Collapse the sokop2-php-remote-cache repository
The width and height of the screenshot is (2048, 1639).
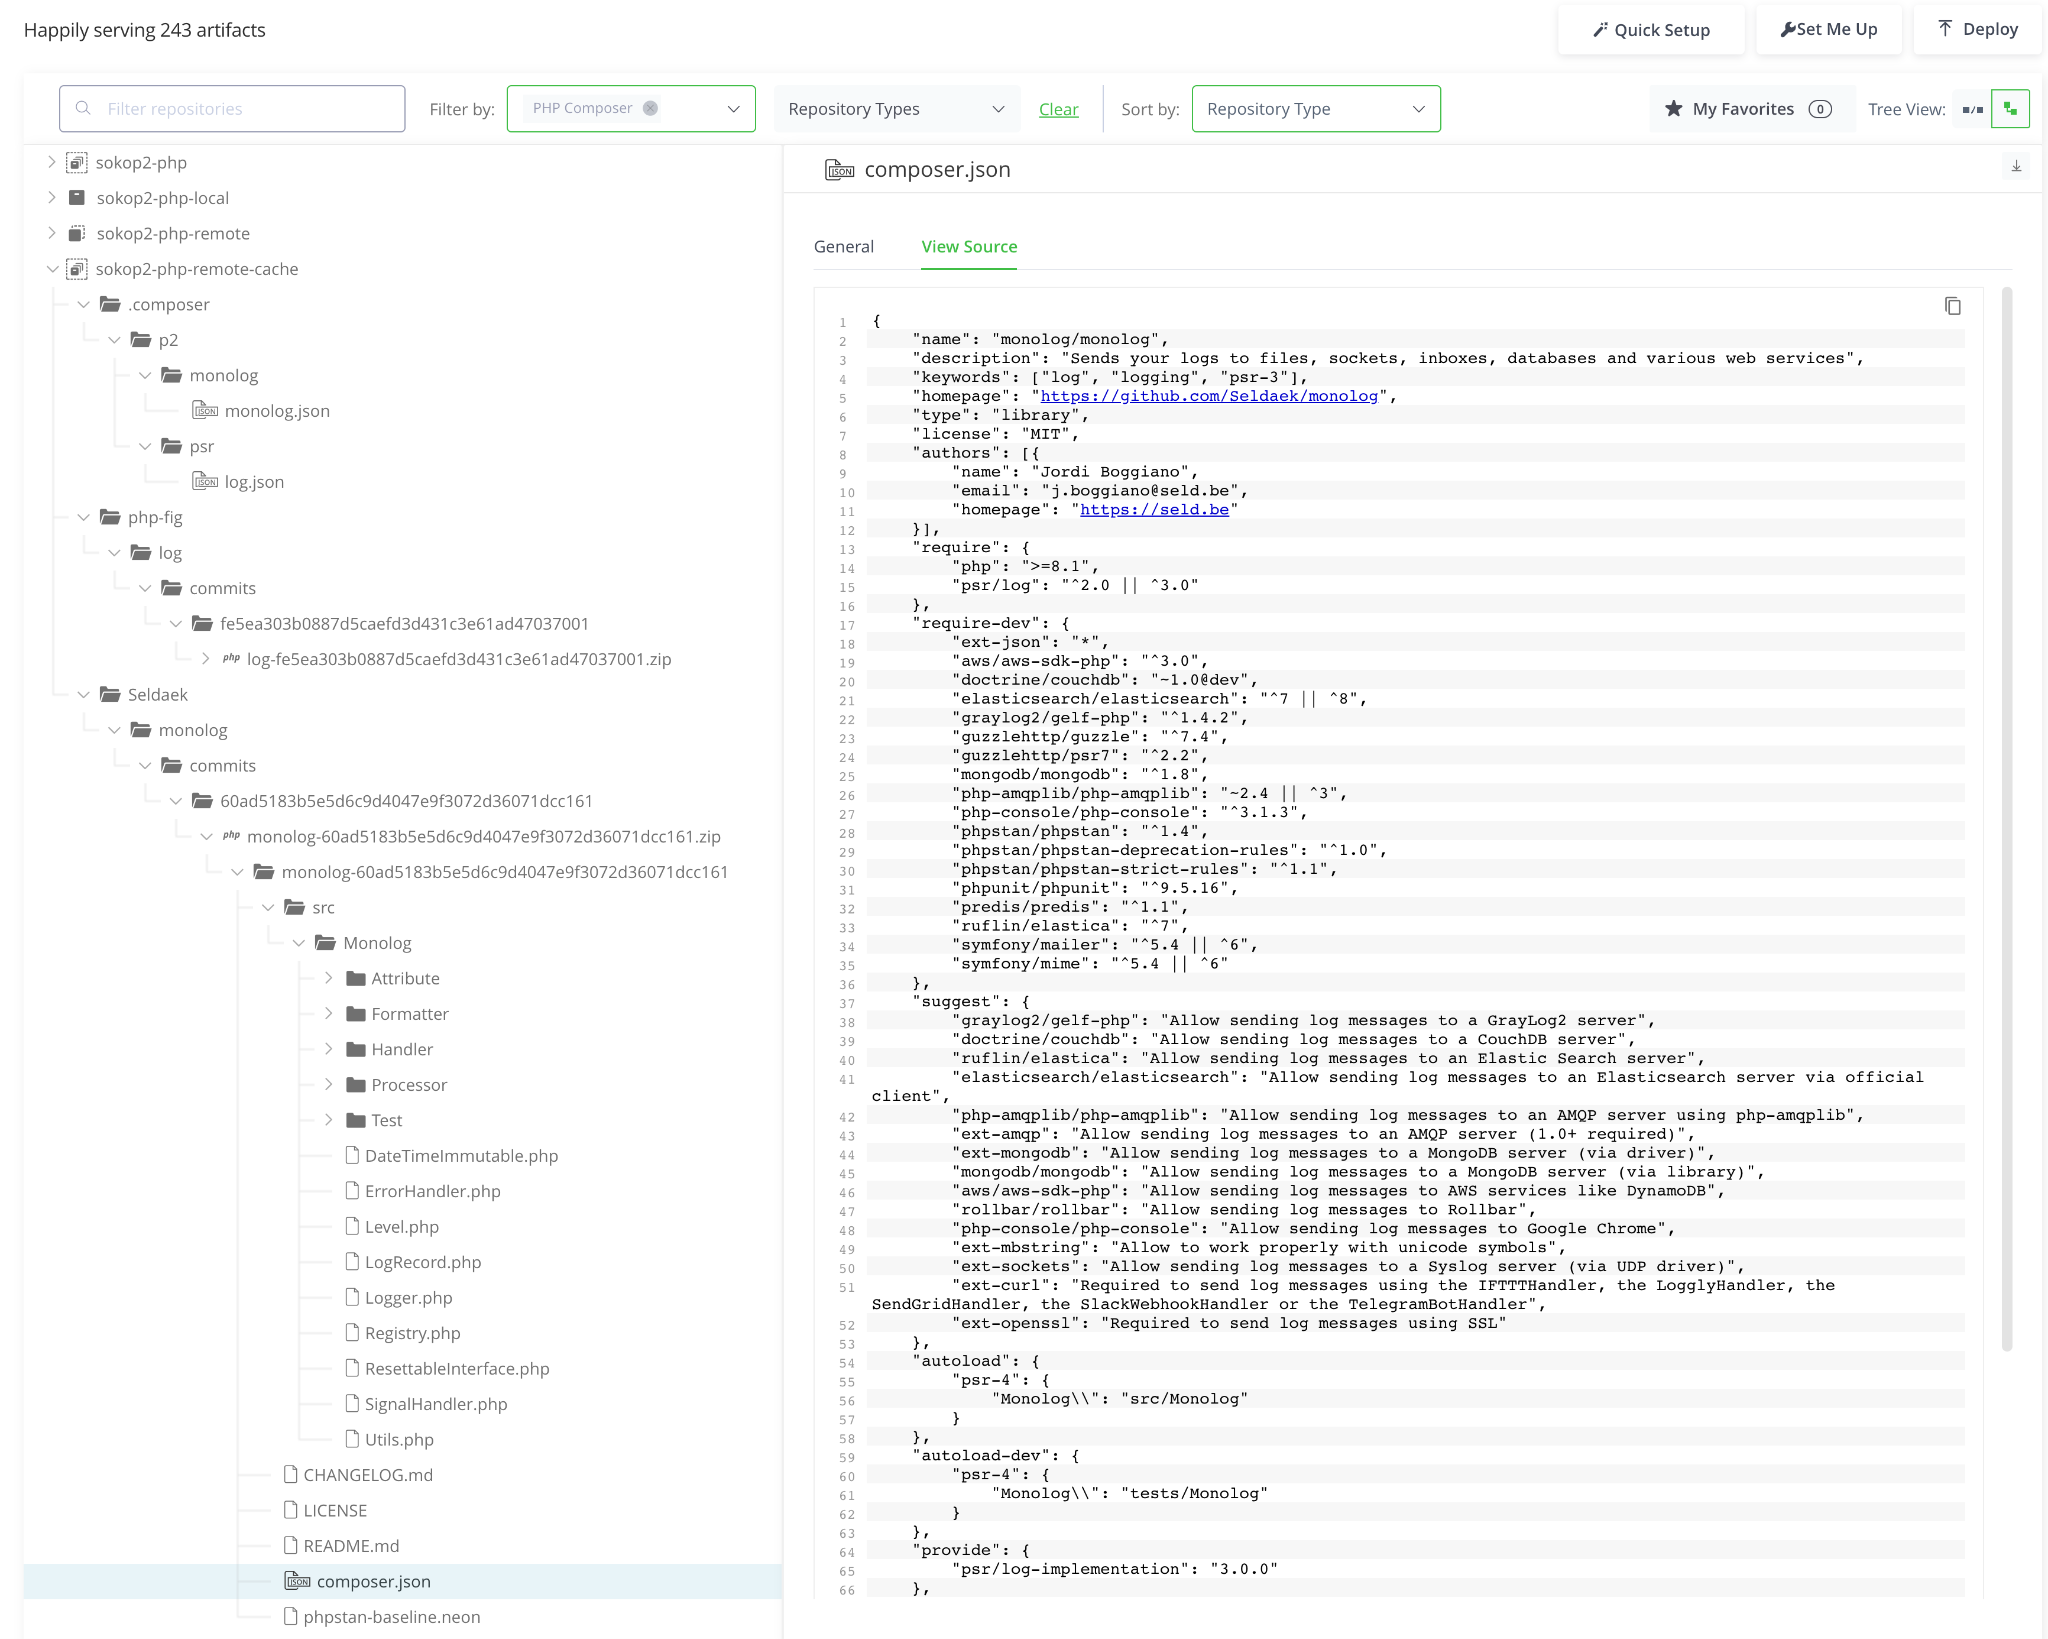pos(52,269)
